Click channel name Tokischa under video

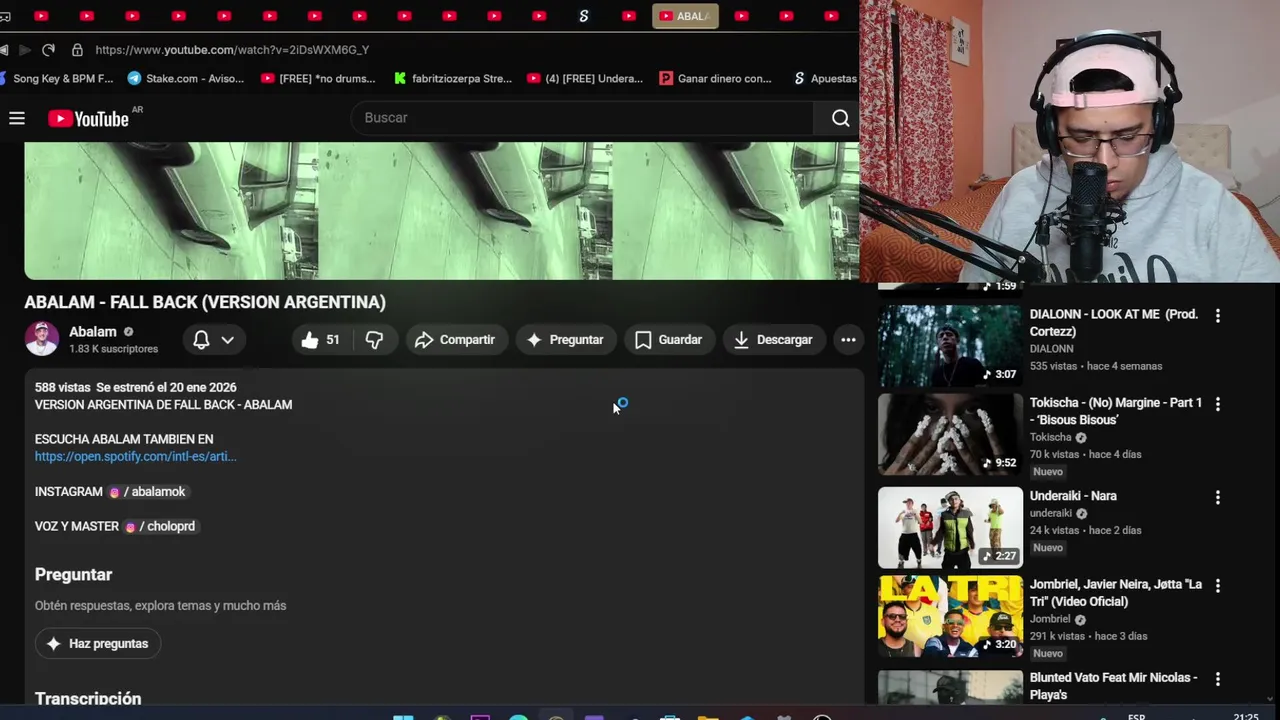[1050, 437]
